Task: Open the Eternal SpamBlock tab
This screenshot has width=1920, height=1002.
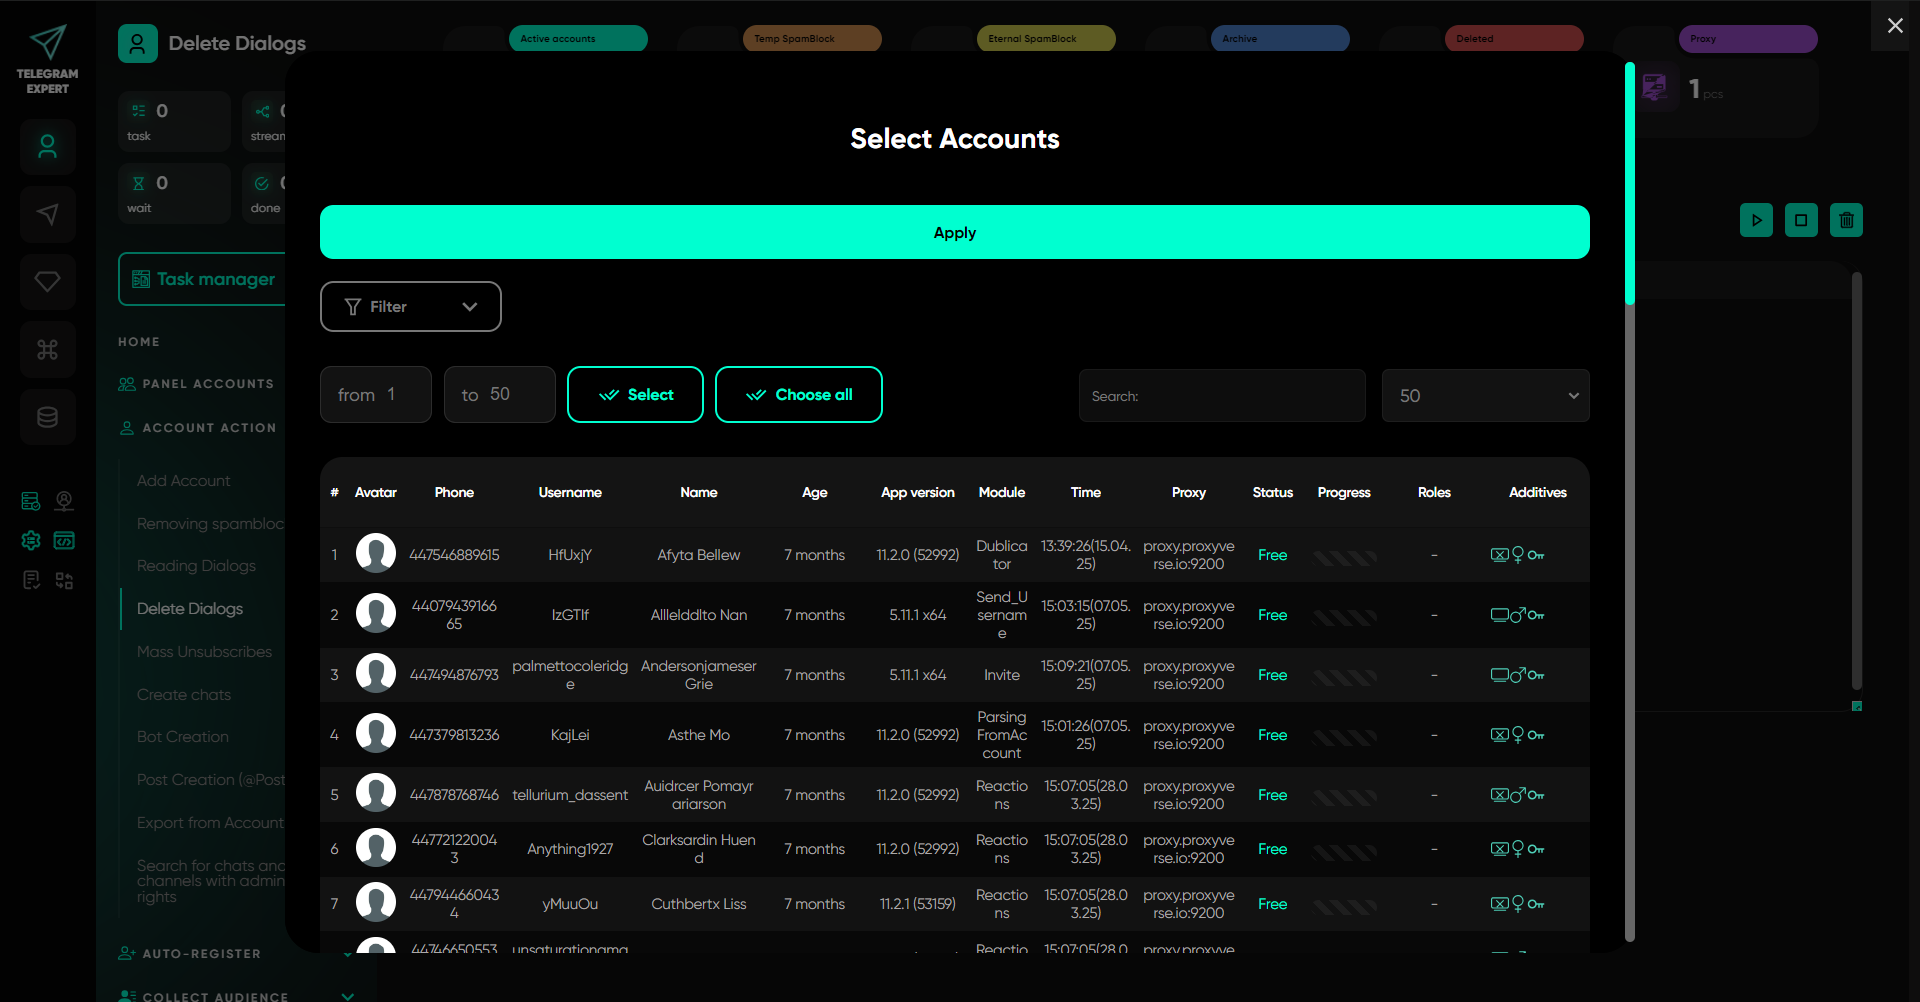Action: (x=1044, y=39)
